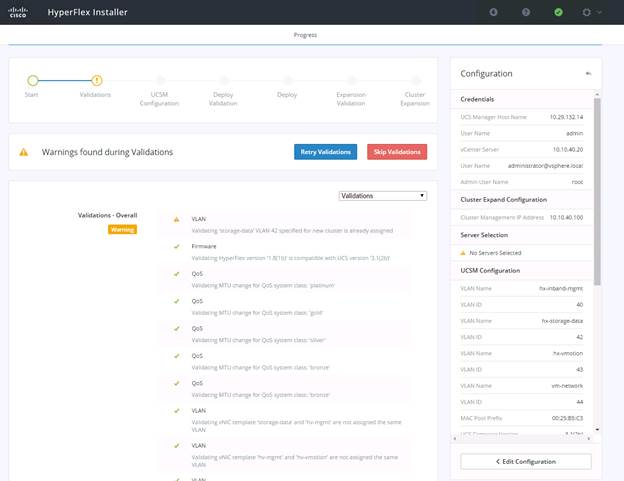Click No Servers Selected warning icon

coord(463,253)
